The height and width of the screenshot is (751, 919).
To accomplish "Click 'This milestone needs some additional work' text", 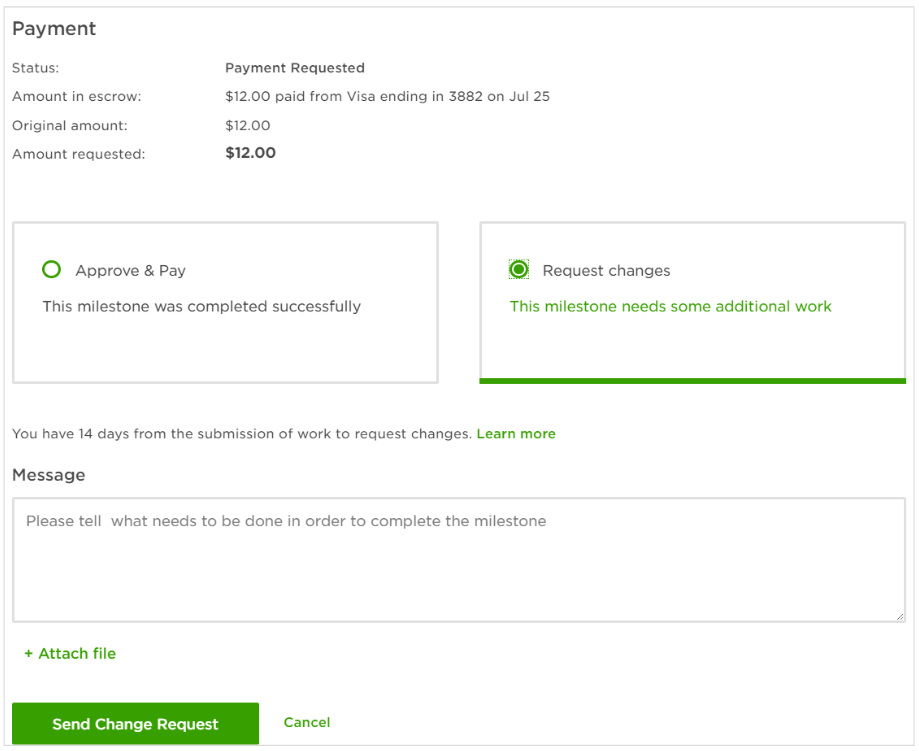I will click(670, 307).
